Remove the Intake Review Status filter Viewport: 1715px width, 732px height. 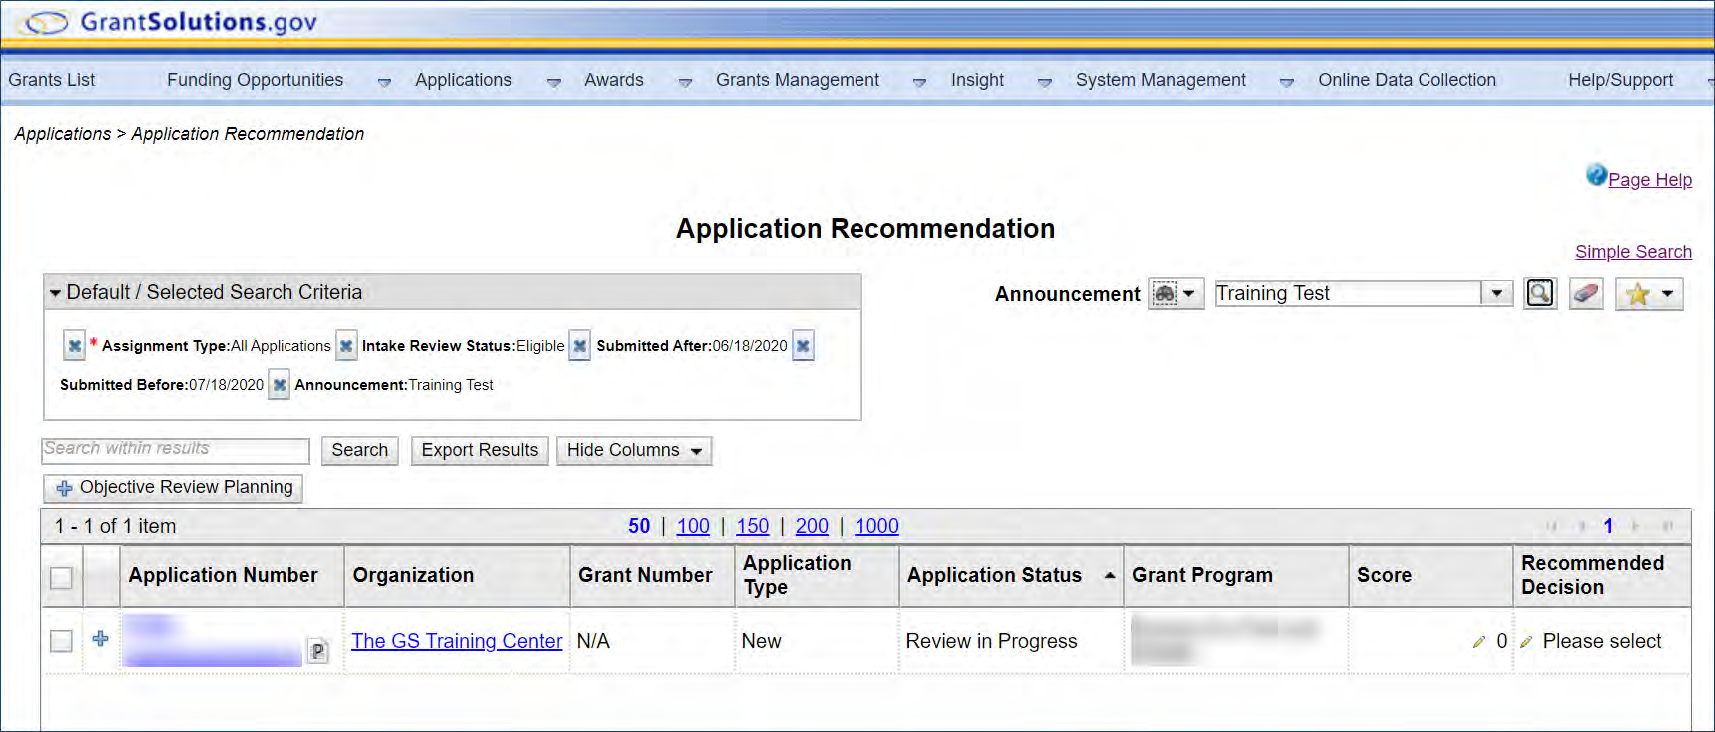pos(346,346)
